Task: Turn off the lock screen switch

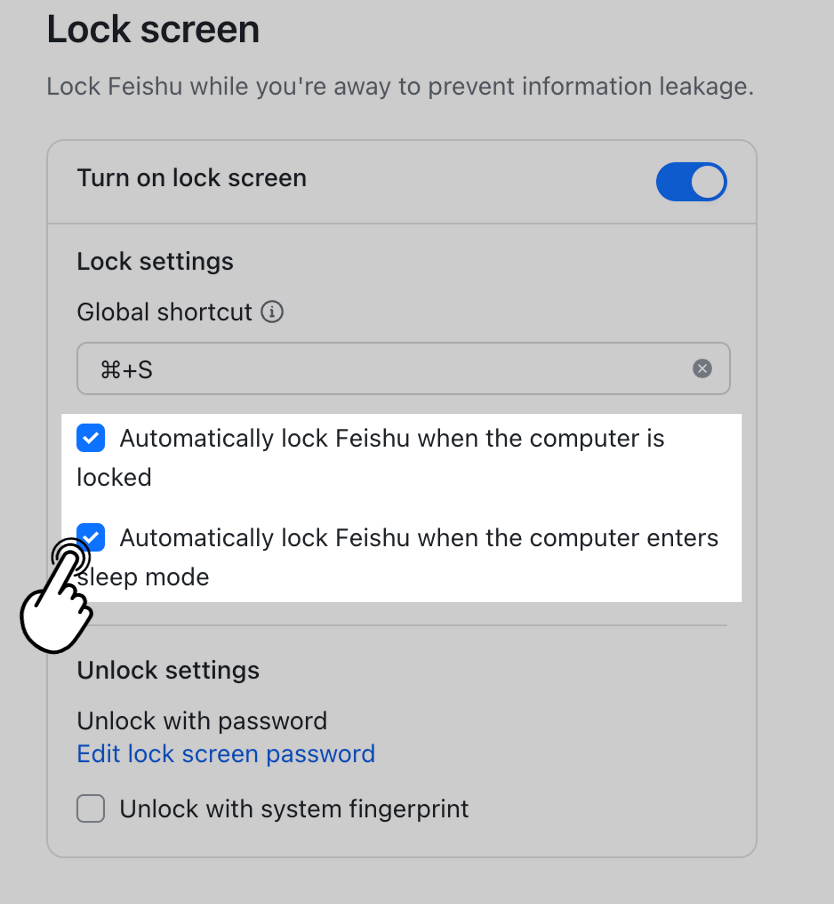Action: [x=691, y=182]
